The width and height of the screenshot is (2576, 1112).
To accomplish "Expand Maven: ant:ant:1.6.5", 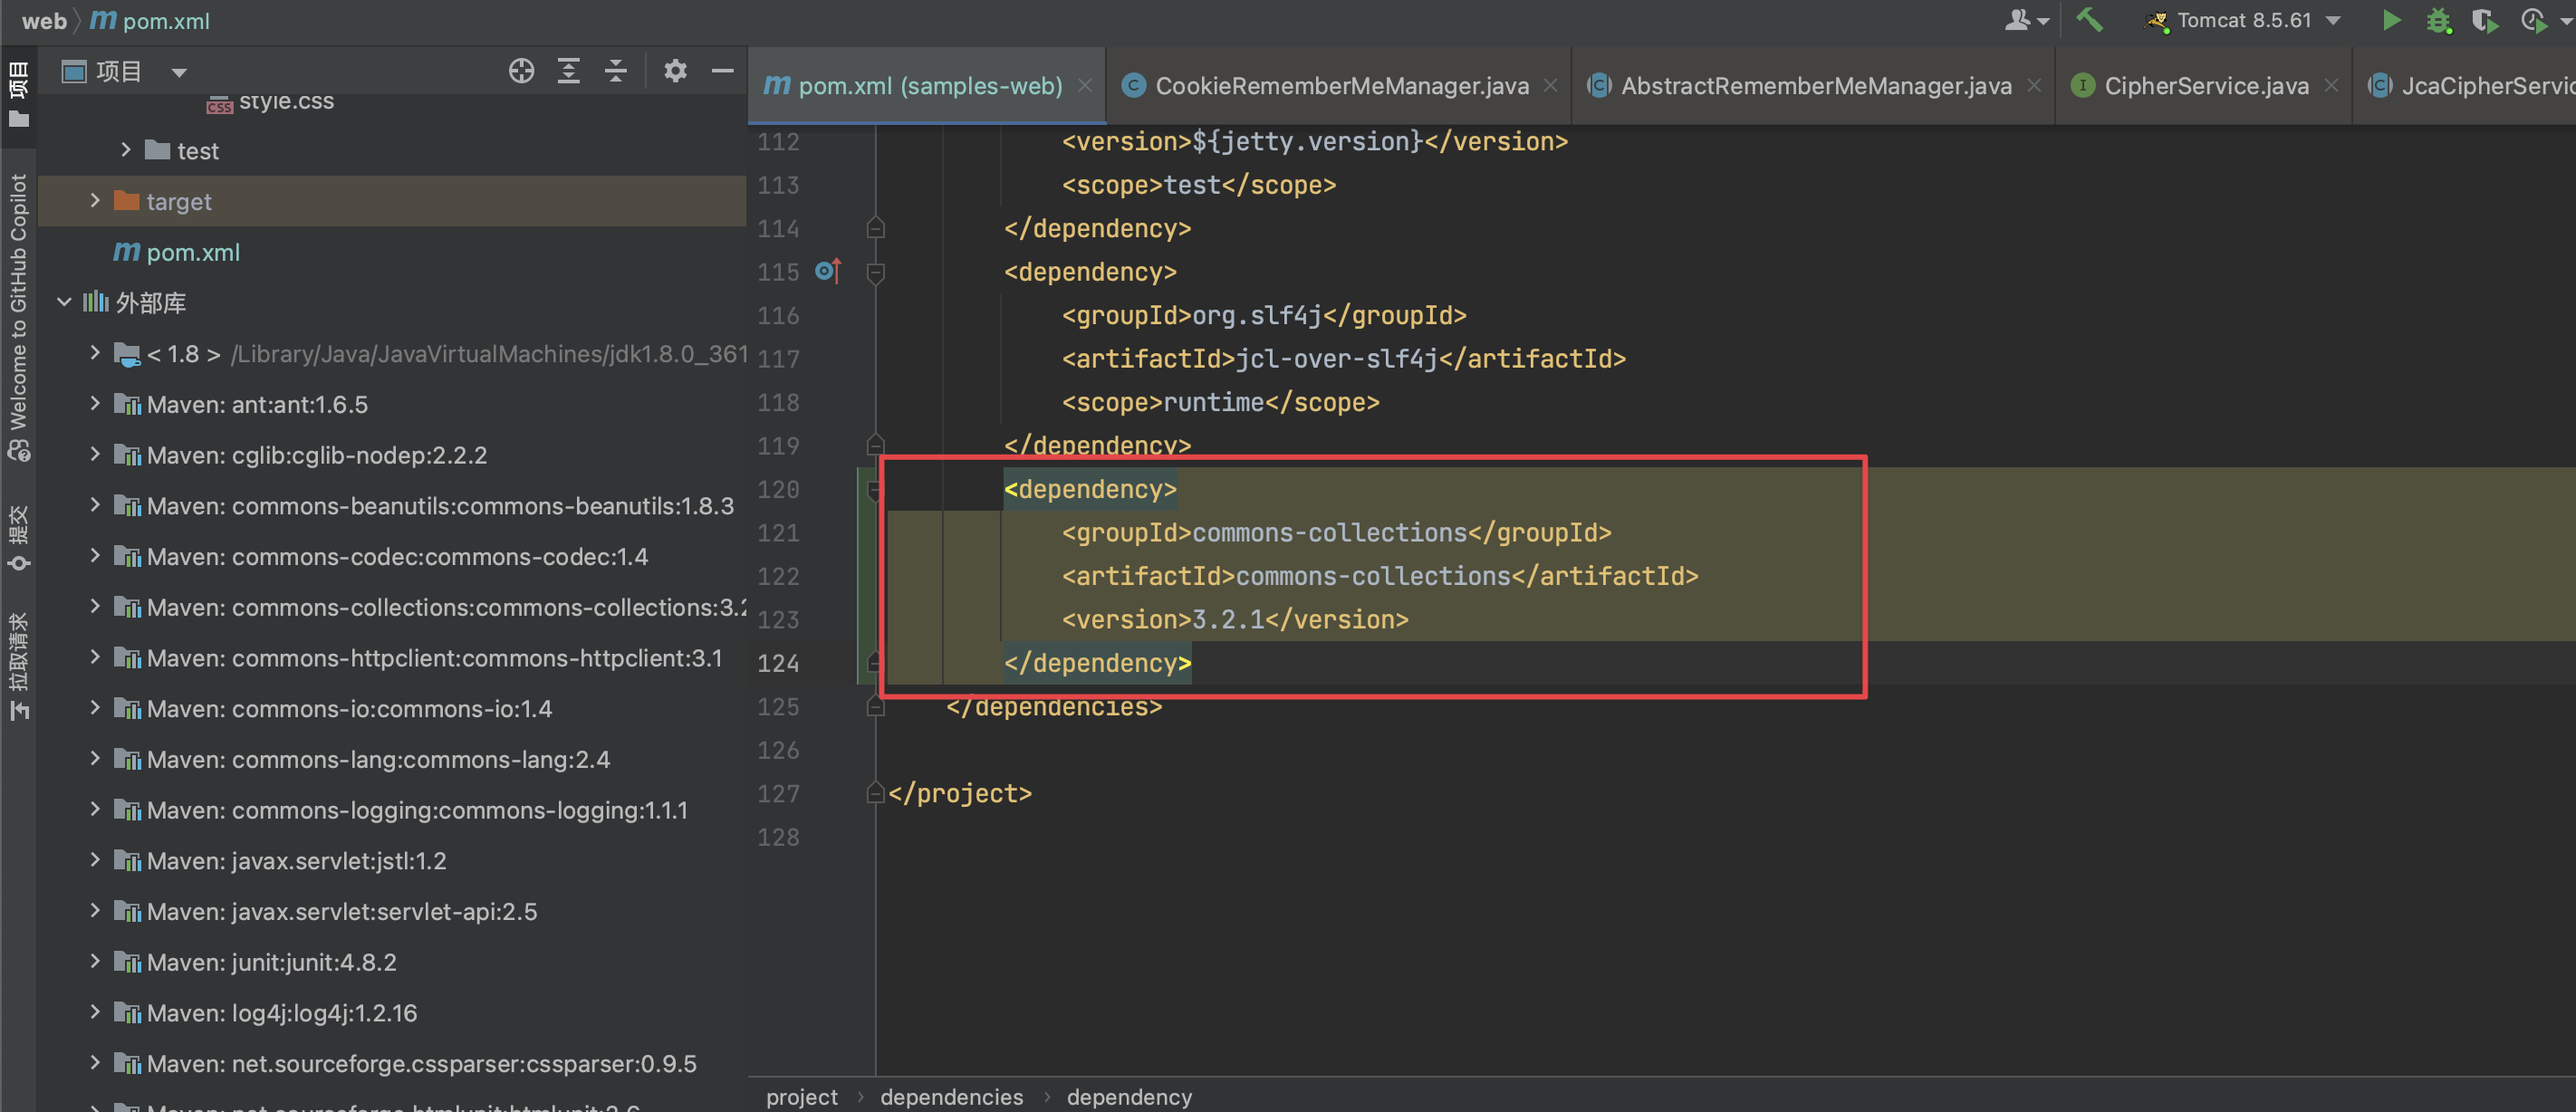I will [95, 403].
